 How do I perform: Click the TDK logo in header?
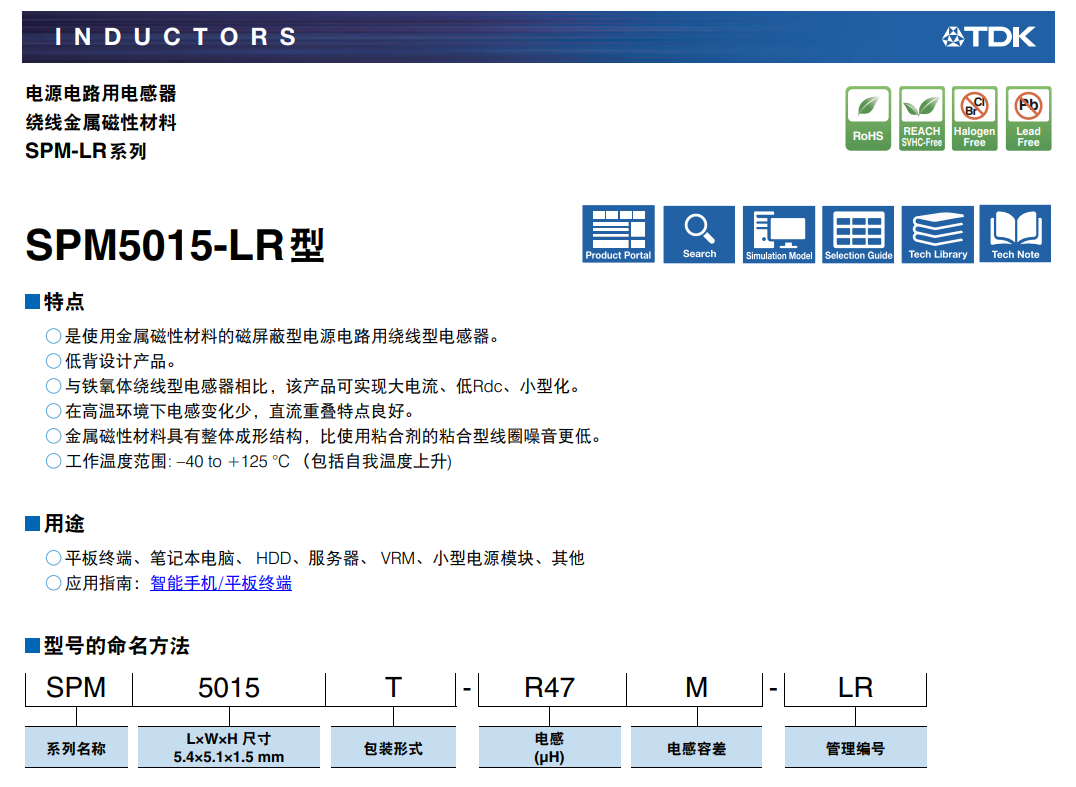click(x=989, y=36)
